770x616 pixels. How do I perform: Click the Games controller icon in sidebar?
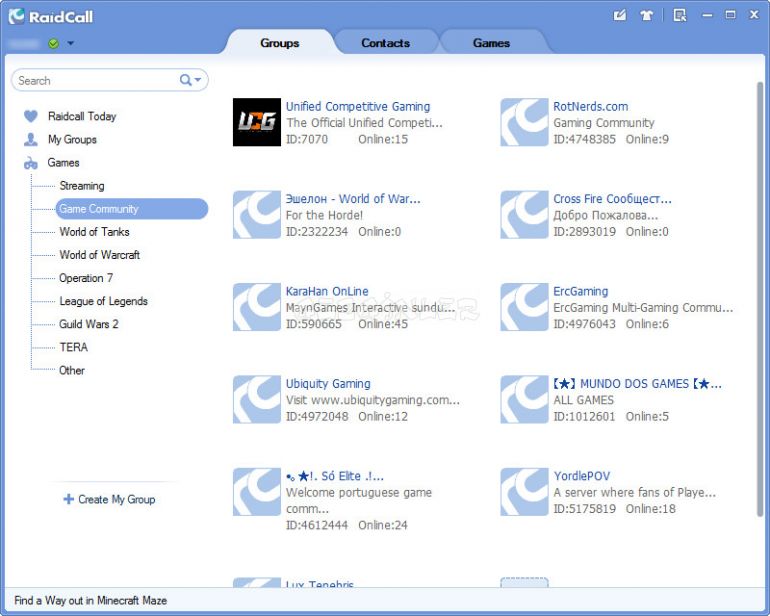tap(31, 163)
